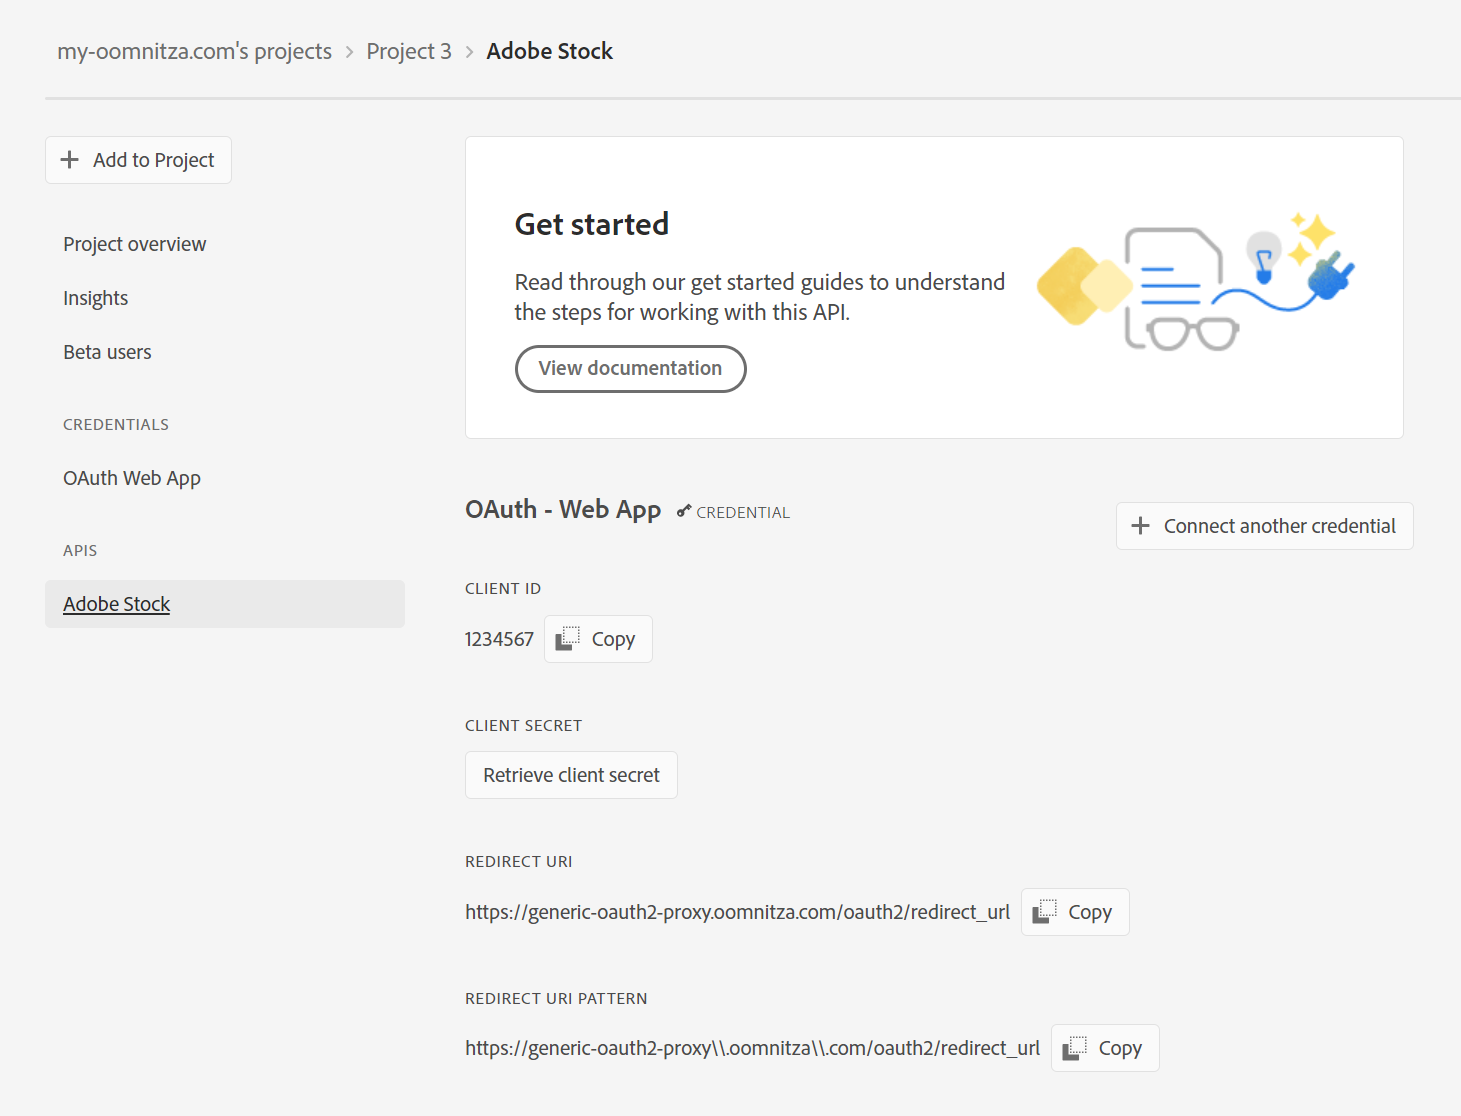Click the OAuth - Web App heading
This screenshot has height=1116, width=1461.
coord(562,510)
